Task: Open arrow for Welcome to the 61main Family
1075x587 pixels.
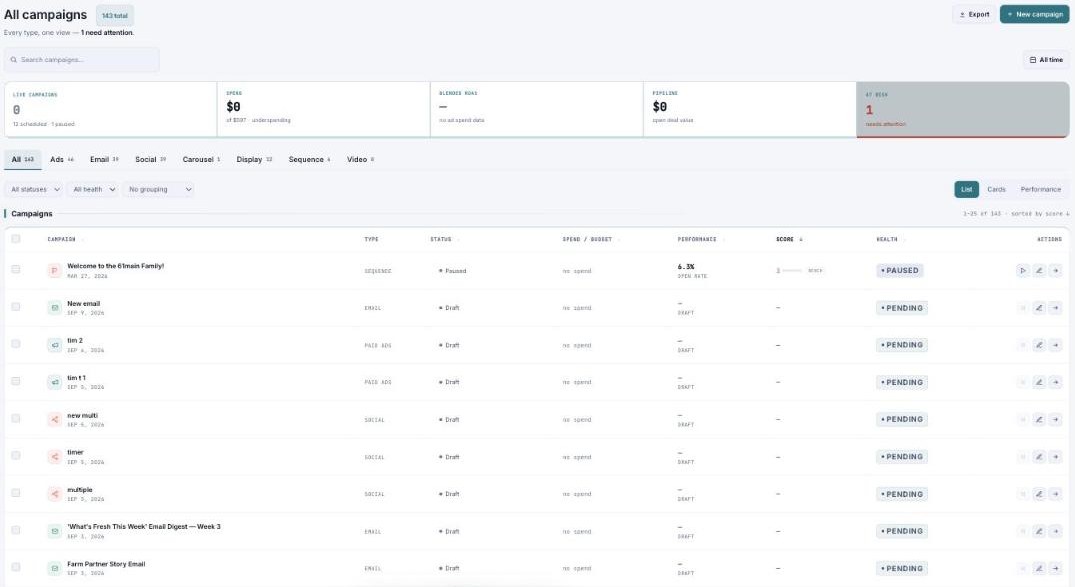Action: click(1055, 271)
